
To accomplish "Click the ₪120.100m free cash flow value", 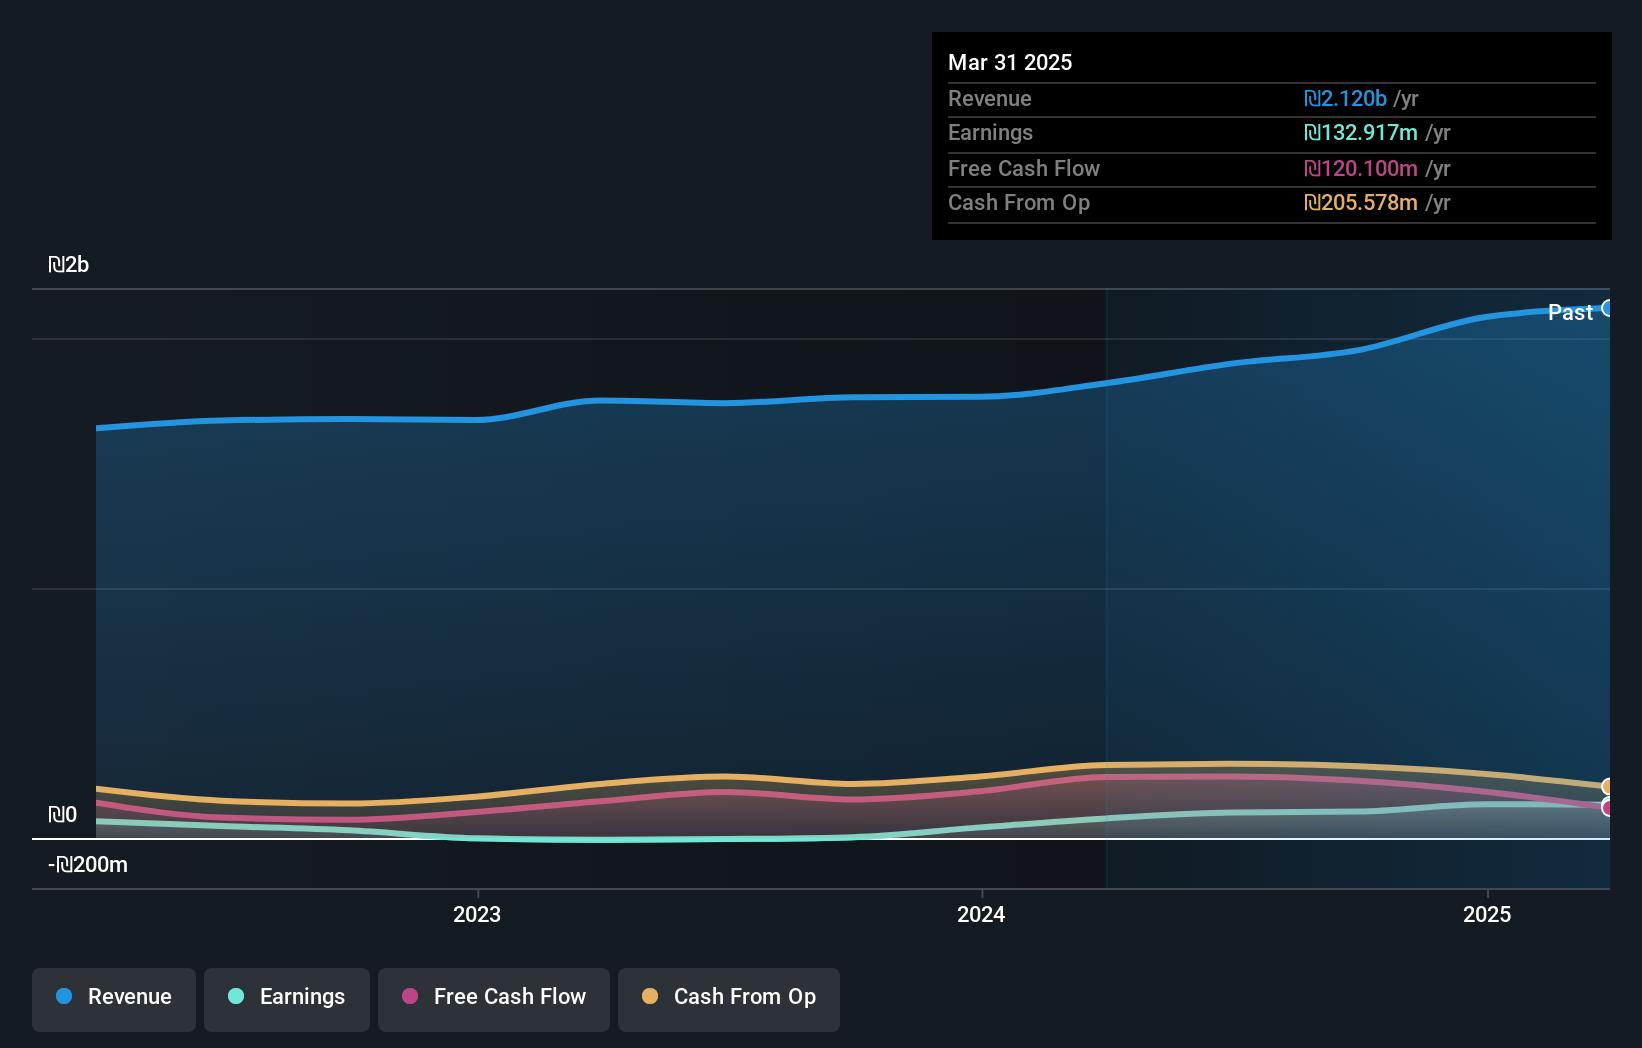I will (1361, 168).
